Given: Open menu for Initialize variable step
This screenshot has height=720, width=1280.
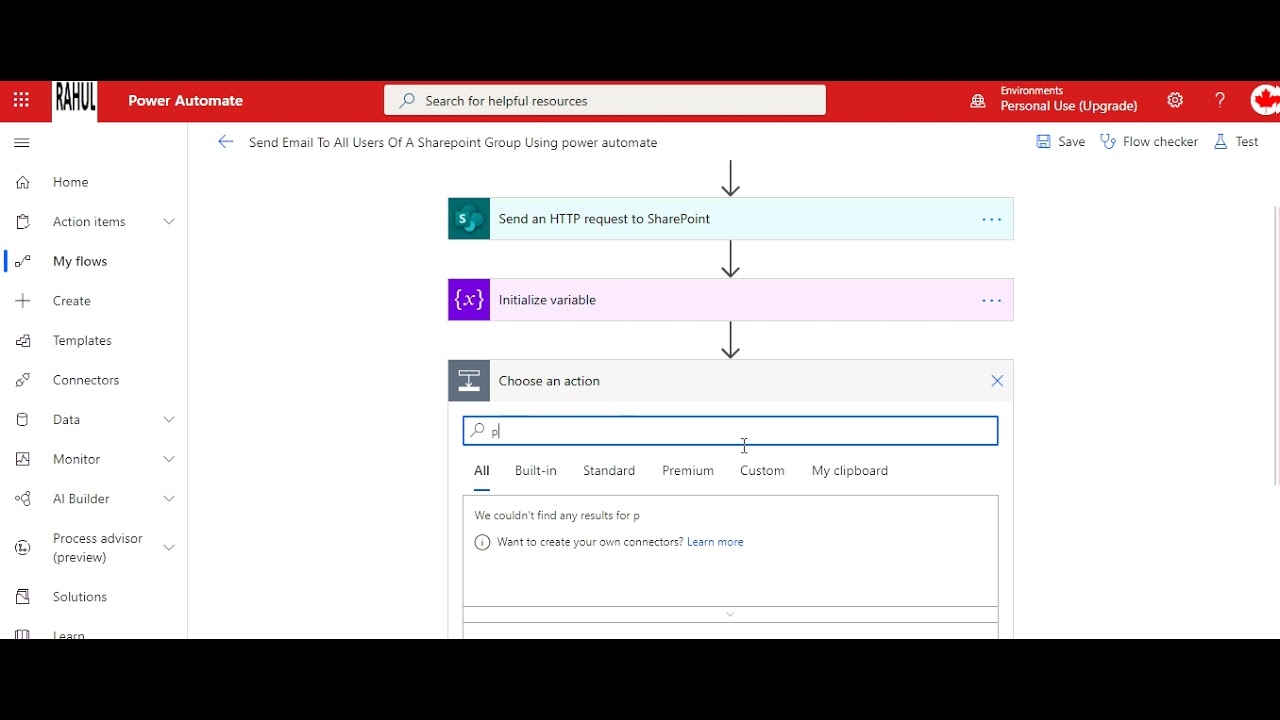Looking at the screenshot, I should (x=992, y=300).
